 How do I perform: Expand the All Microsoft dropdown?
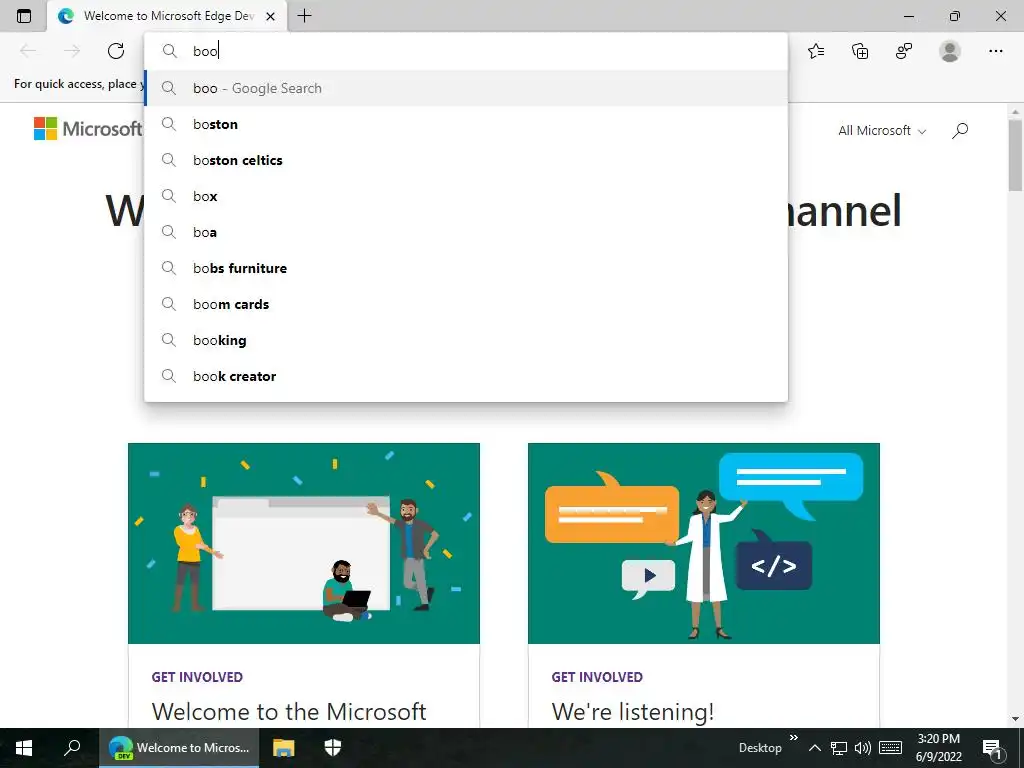(882, 131)
